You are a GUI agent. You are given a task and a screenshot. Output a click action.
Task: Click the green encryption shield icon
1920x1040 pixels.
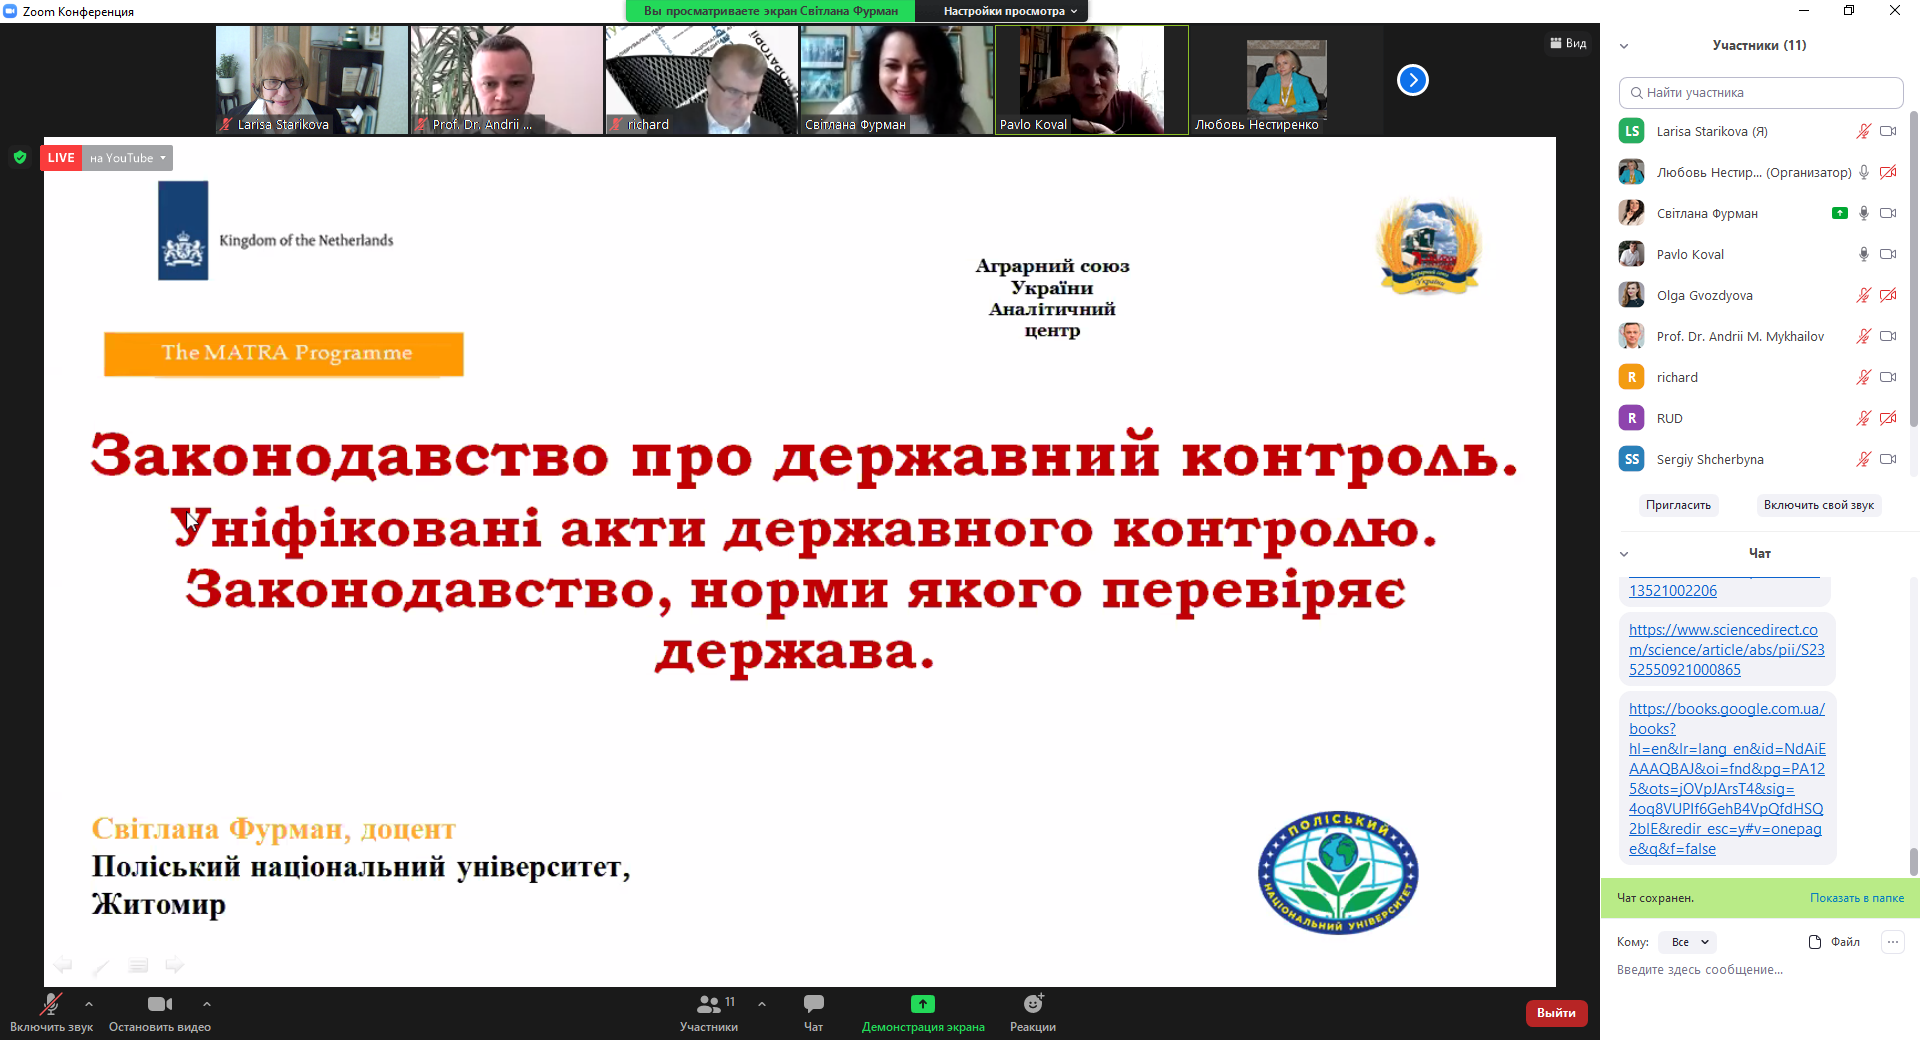coord(20,157)
